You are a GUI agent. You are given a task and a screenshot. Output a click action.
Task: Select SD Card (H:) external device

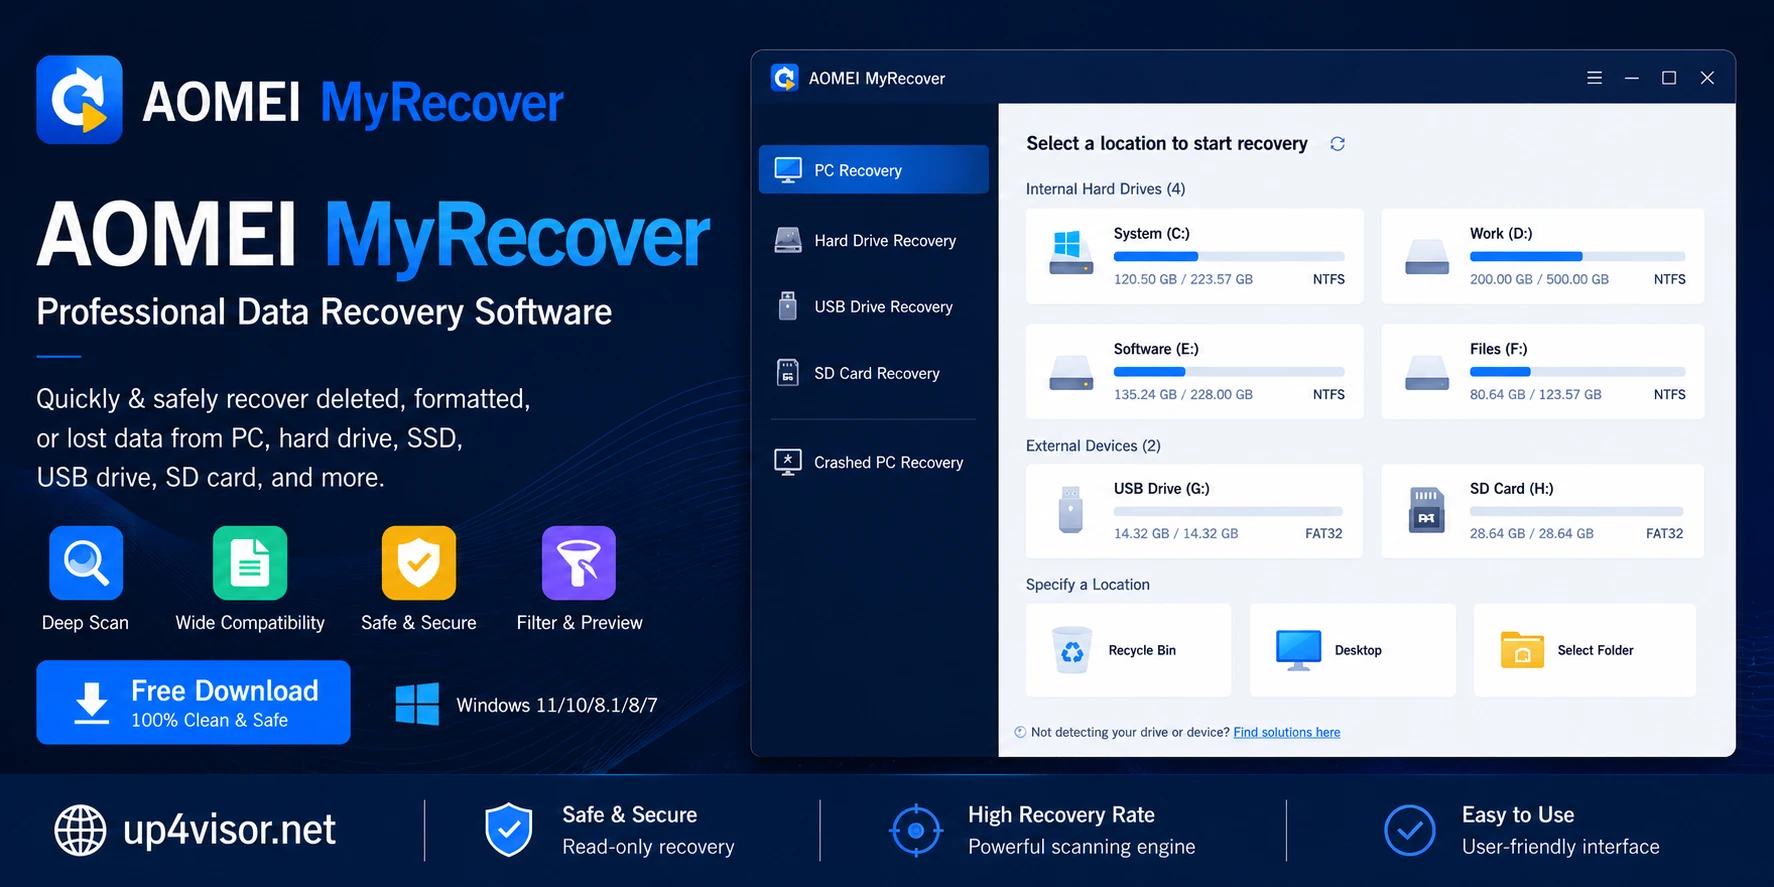tap(1542, 511)
